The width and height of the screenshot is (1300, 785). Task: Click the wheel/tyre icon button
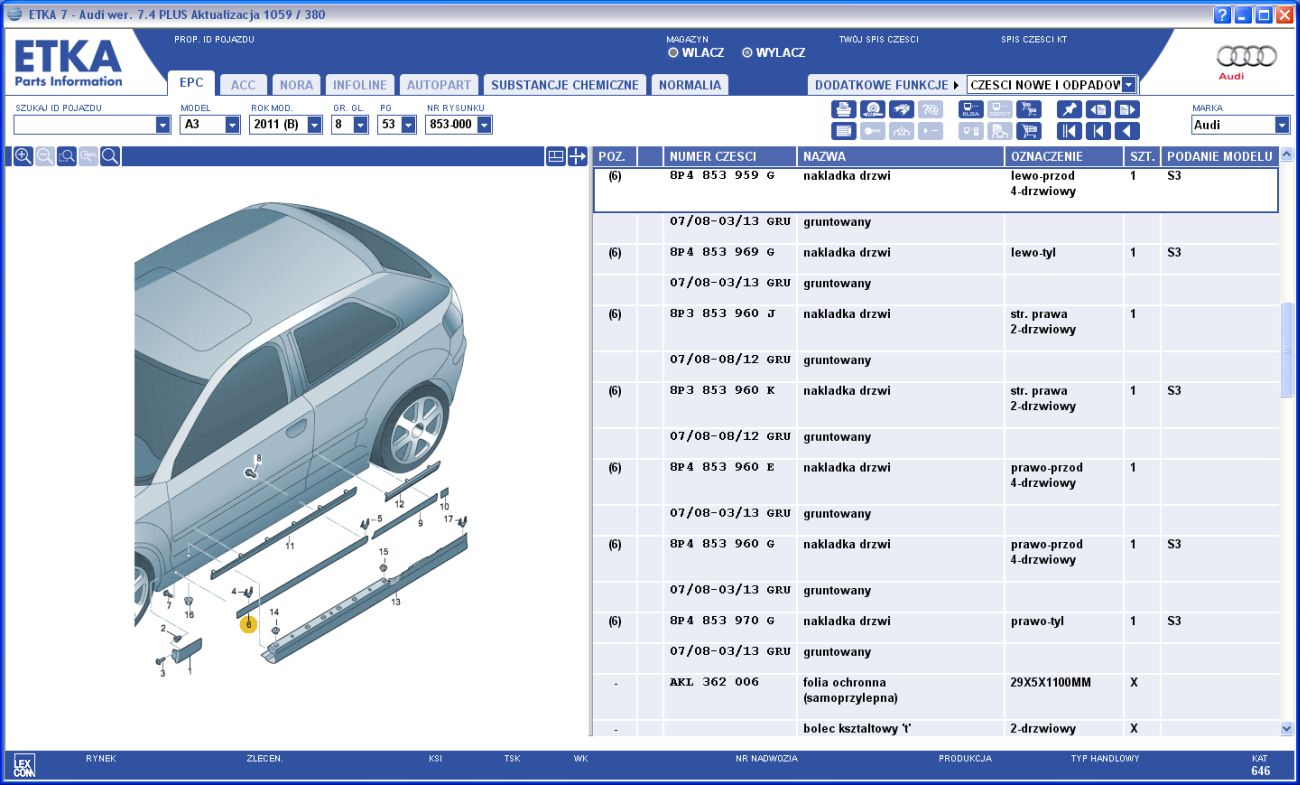point(872,109)
